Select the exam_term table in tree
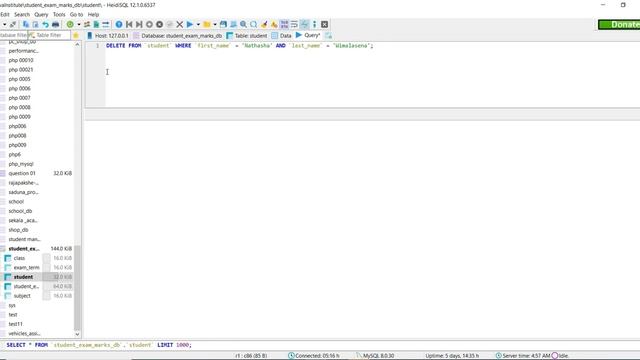640x360 pixels. pyautogui.click(x=27, y=267)
